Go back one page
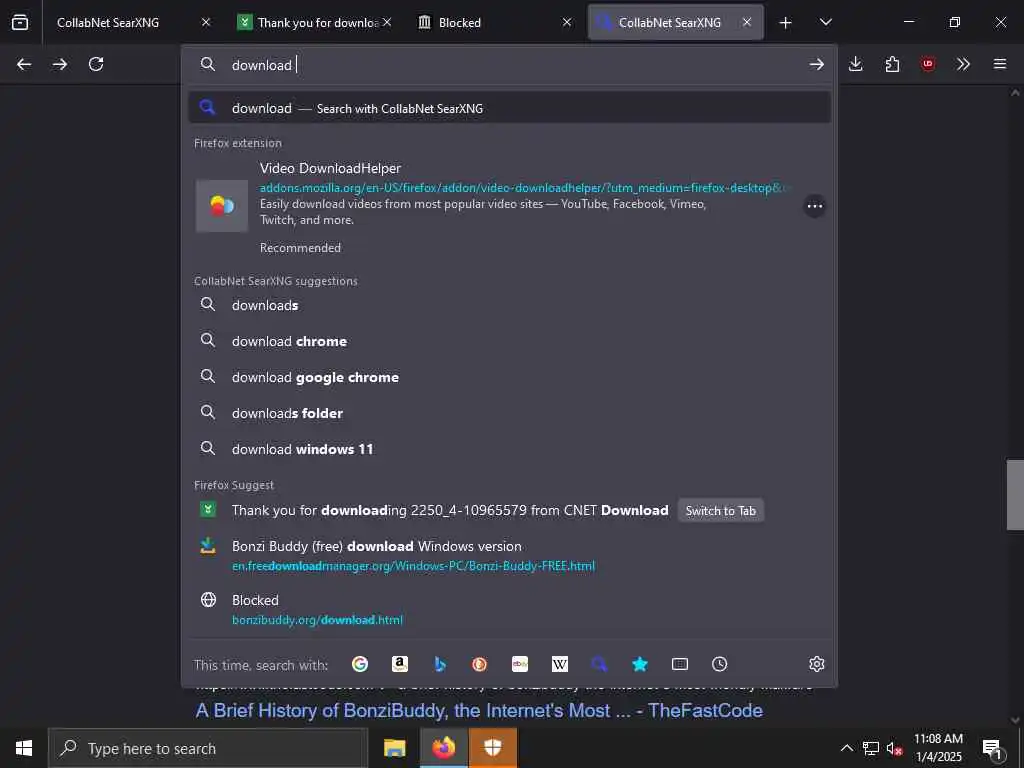Image resolution: width=1024 pixels, height=768 pixels. pyautogui.click(x=24, y=64)
